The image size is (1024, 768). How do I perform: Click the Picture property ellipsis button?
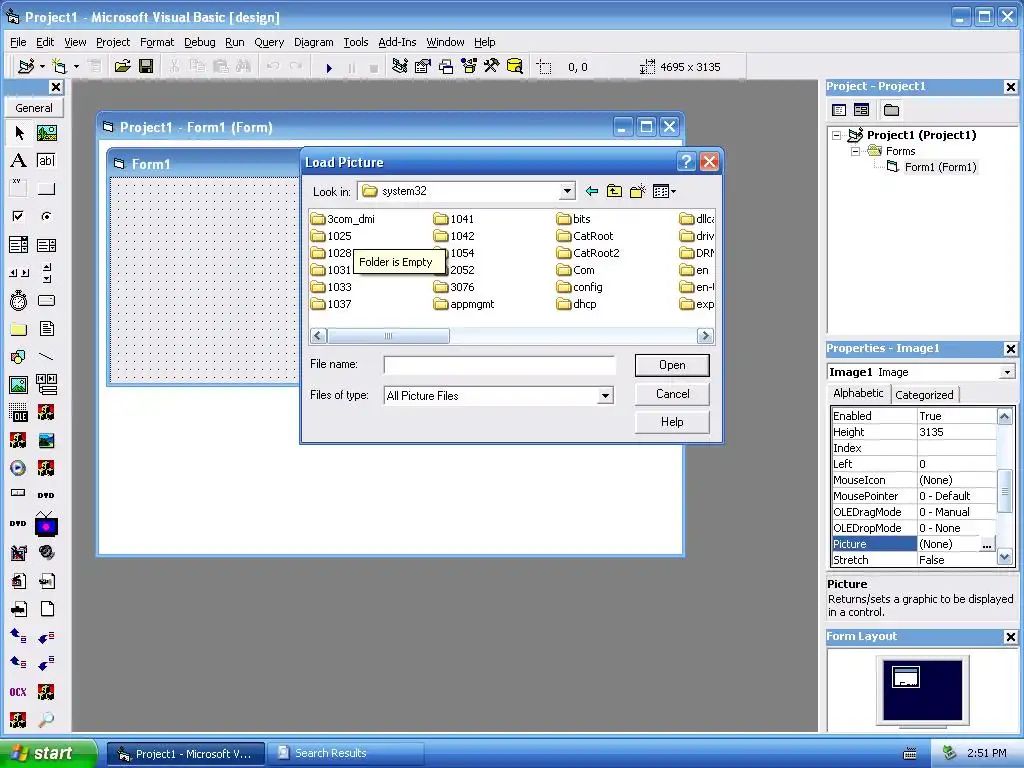[987, 544]
